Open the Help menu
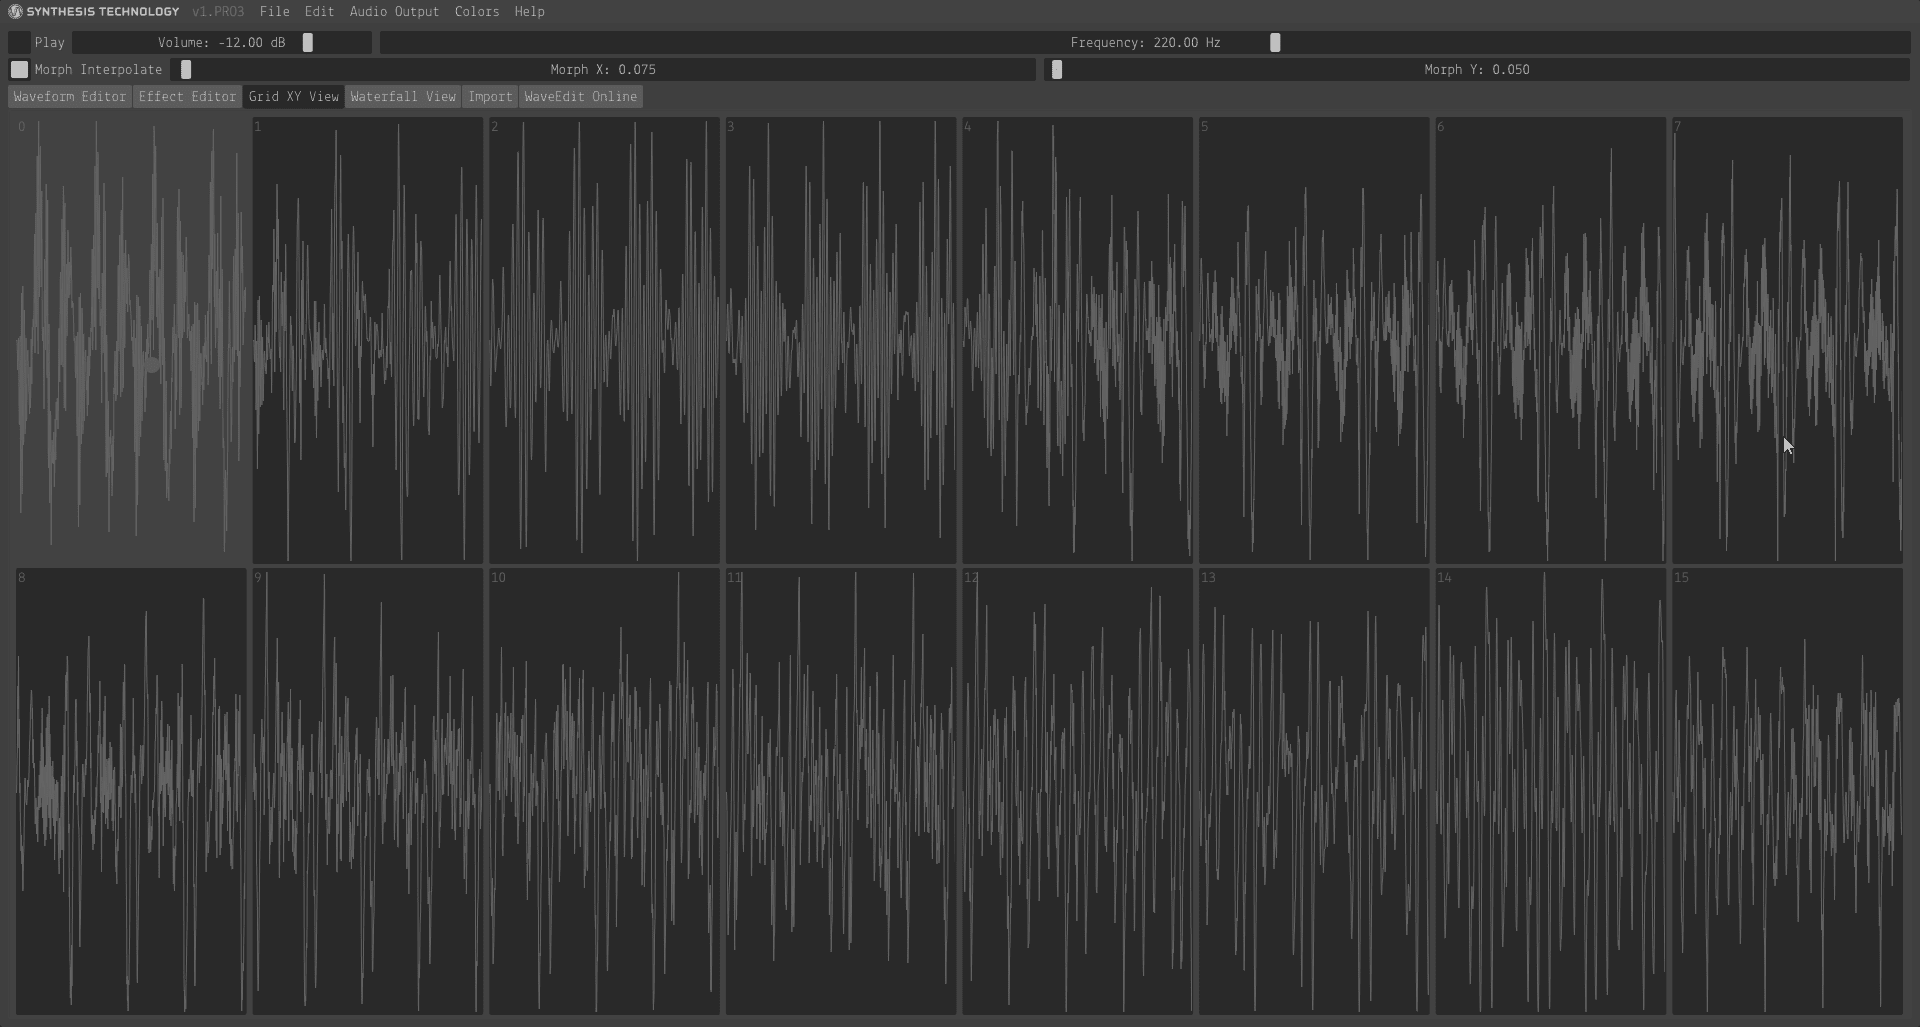This screenshot has width=1920, height=1027. (529, 12)
